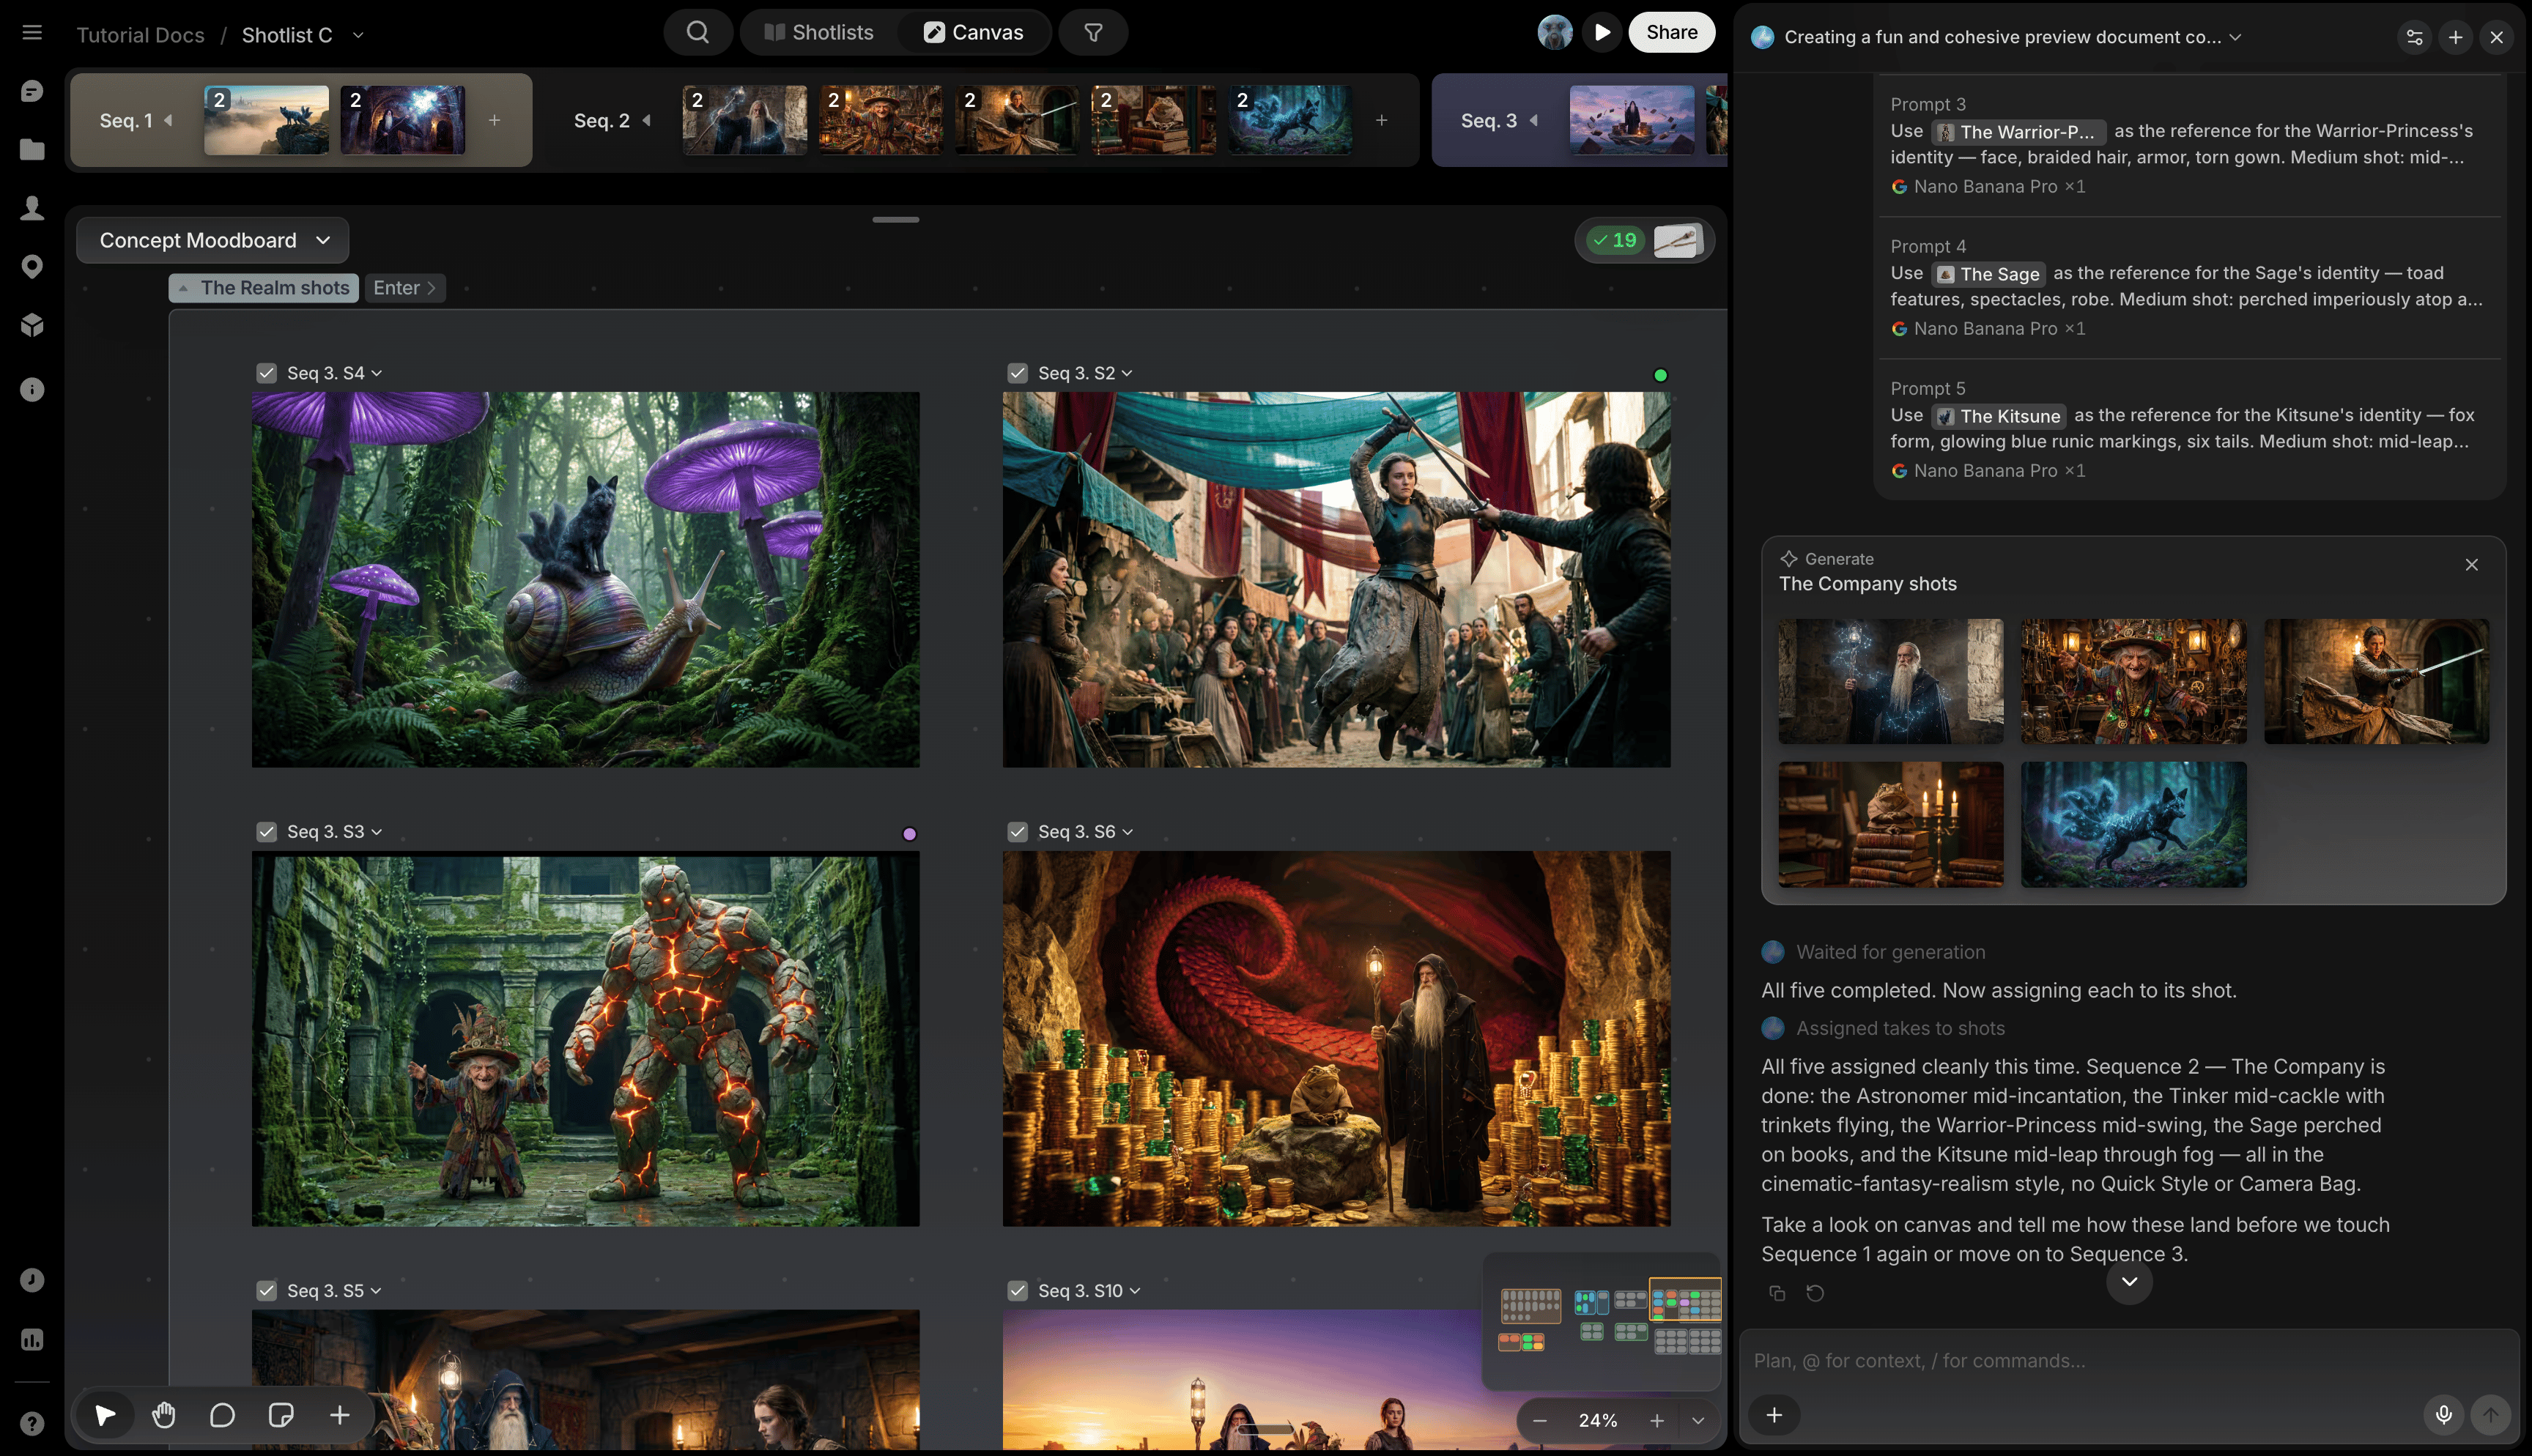
Task: Open the zoom level dropdown chevron
Action: point(1698,1420)
